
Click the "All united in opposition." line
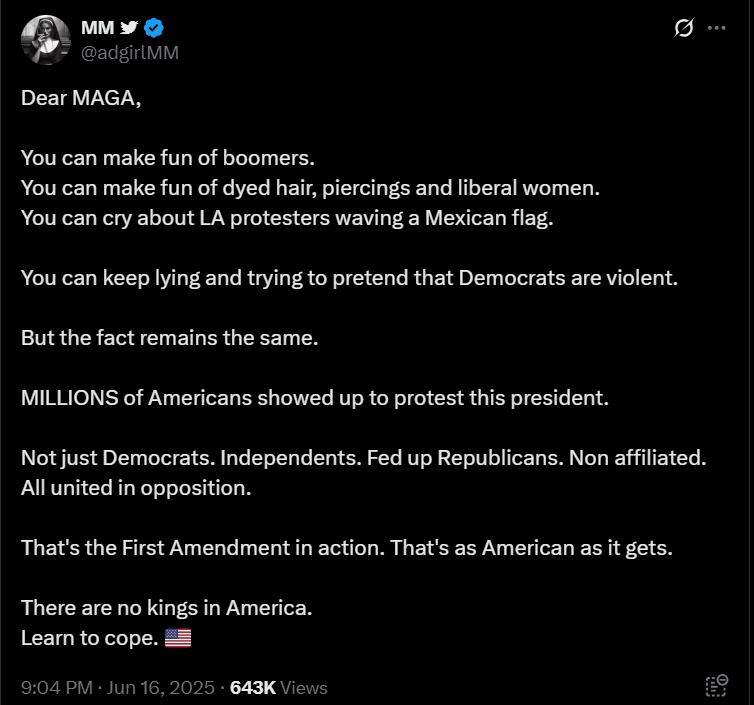click(x=136, y=488)
